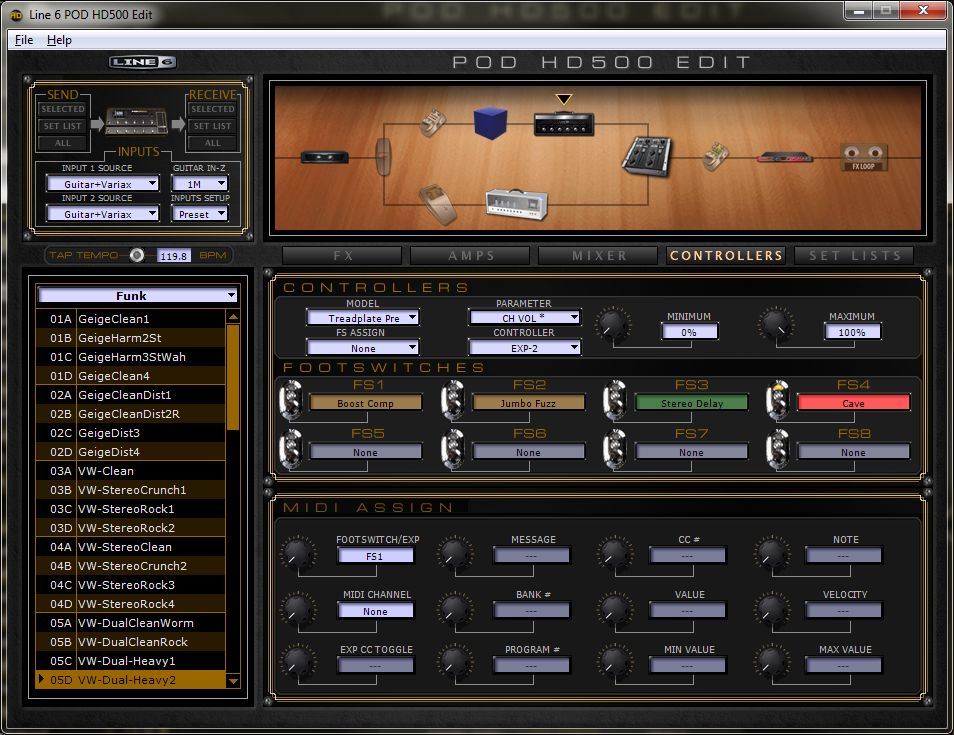Select the white amp head in lower path

[x=517, y=204]
